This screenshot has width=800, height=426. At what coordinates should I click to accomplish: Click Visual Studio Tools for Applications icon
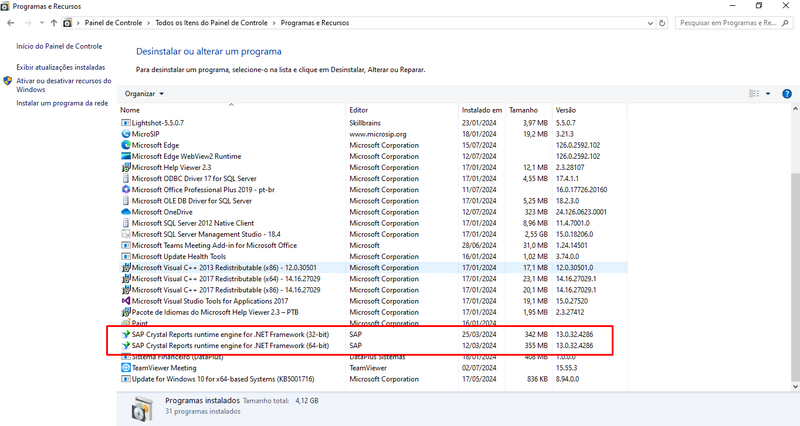126,301
